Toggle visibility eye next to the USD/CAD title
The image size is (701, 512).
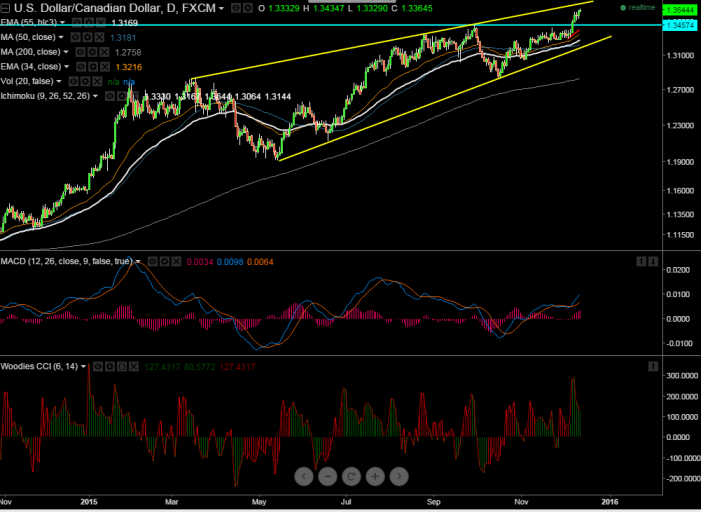pyautogui.click(x=236, y=8)
